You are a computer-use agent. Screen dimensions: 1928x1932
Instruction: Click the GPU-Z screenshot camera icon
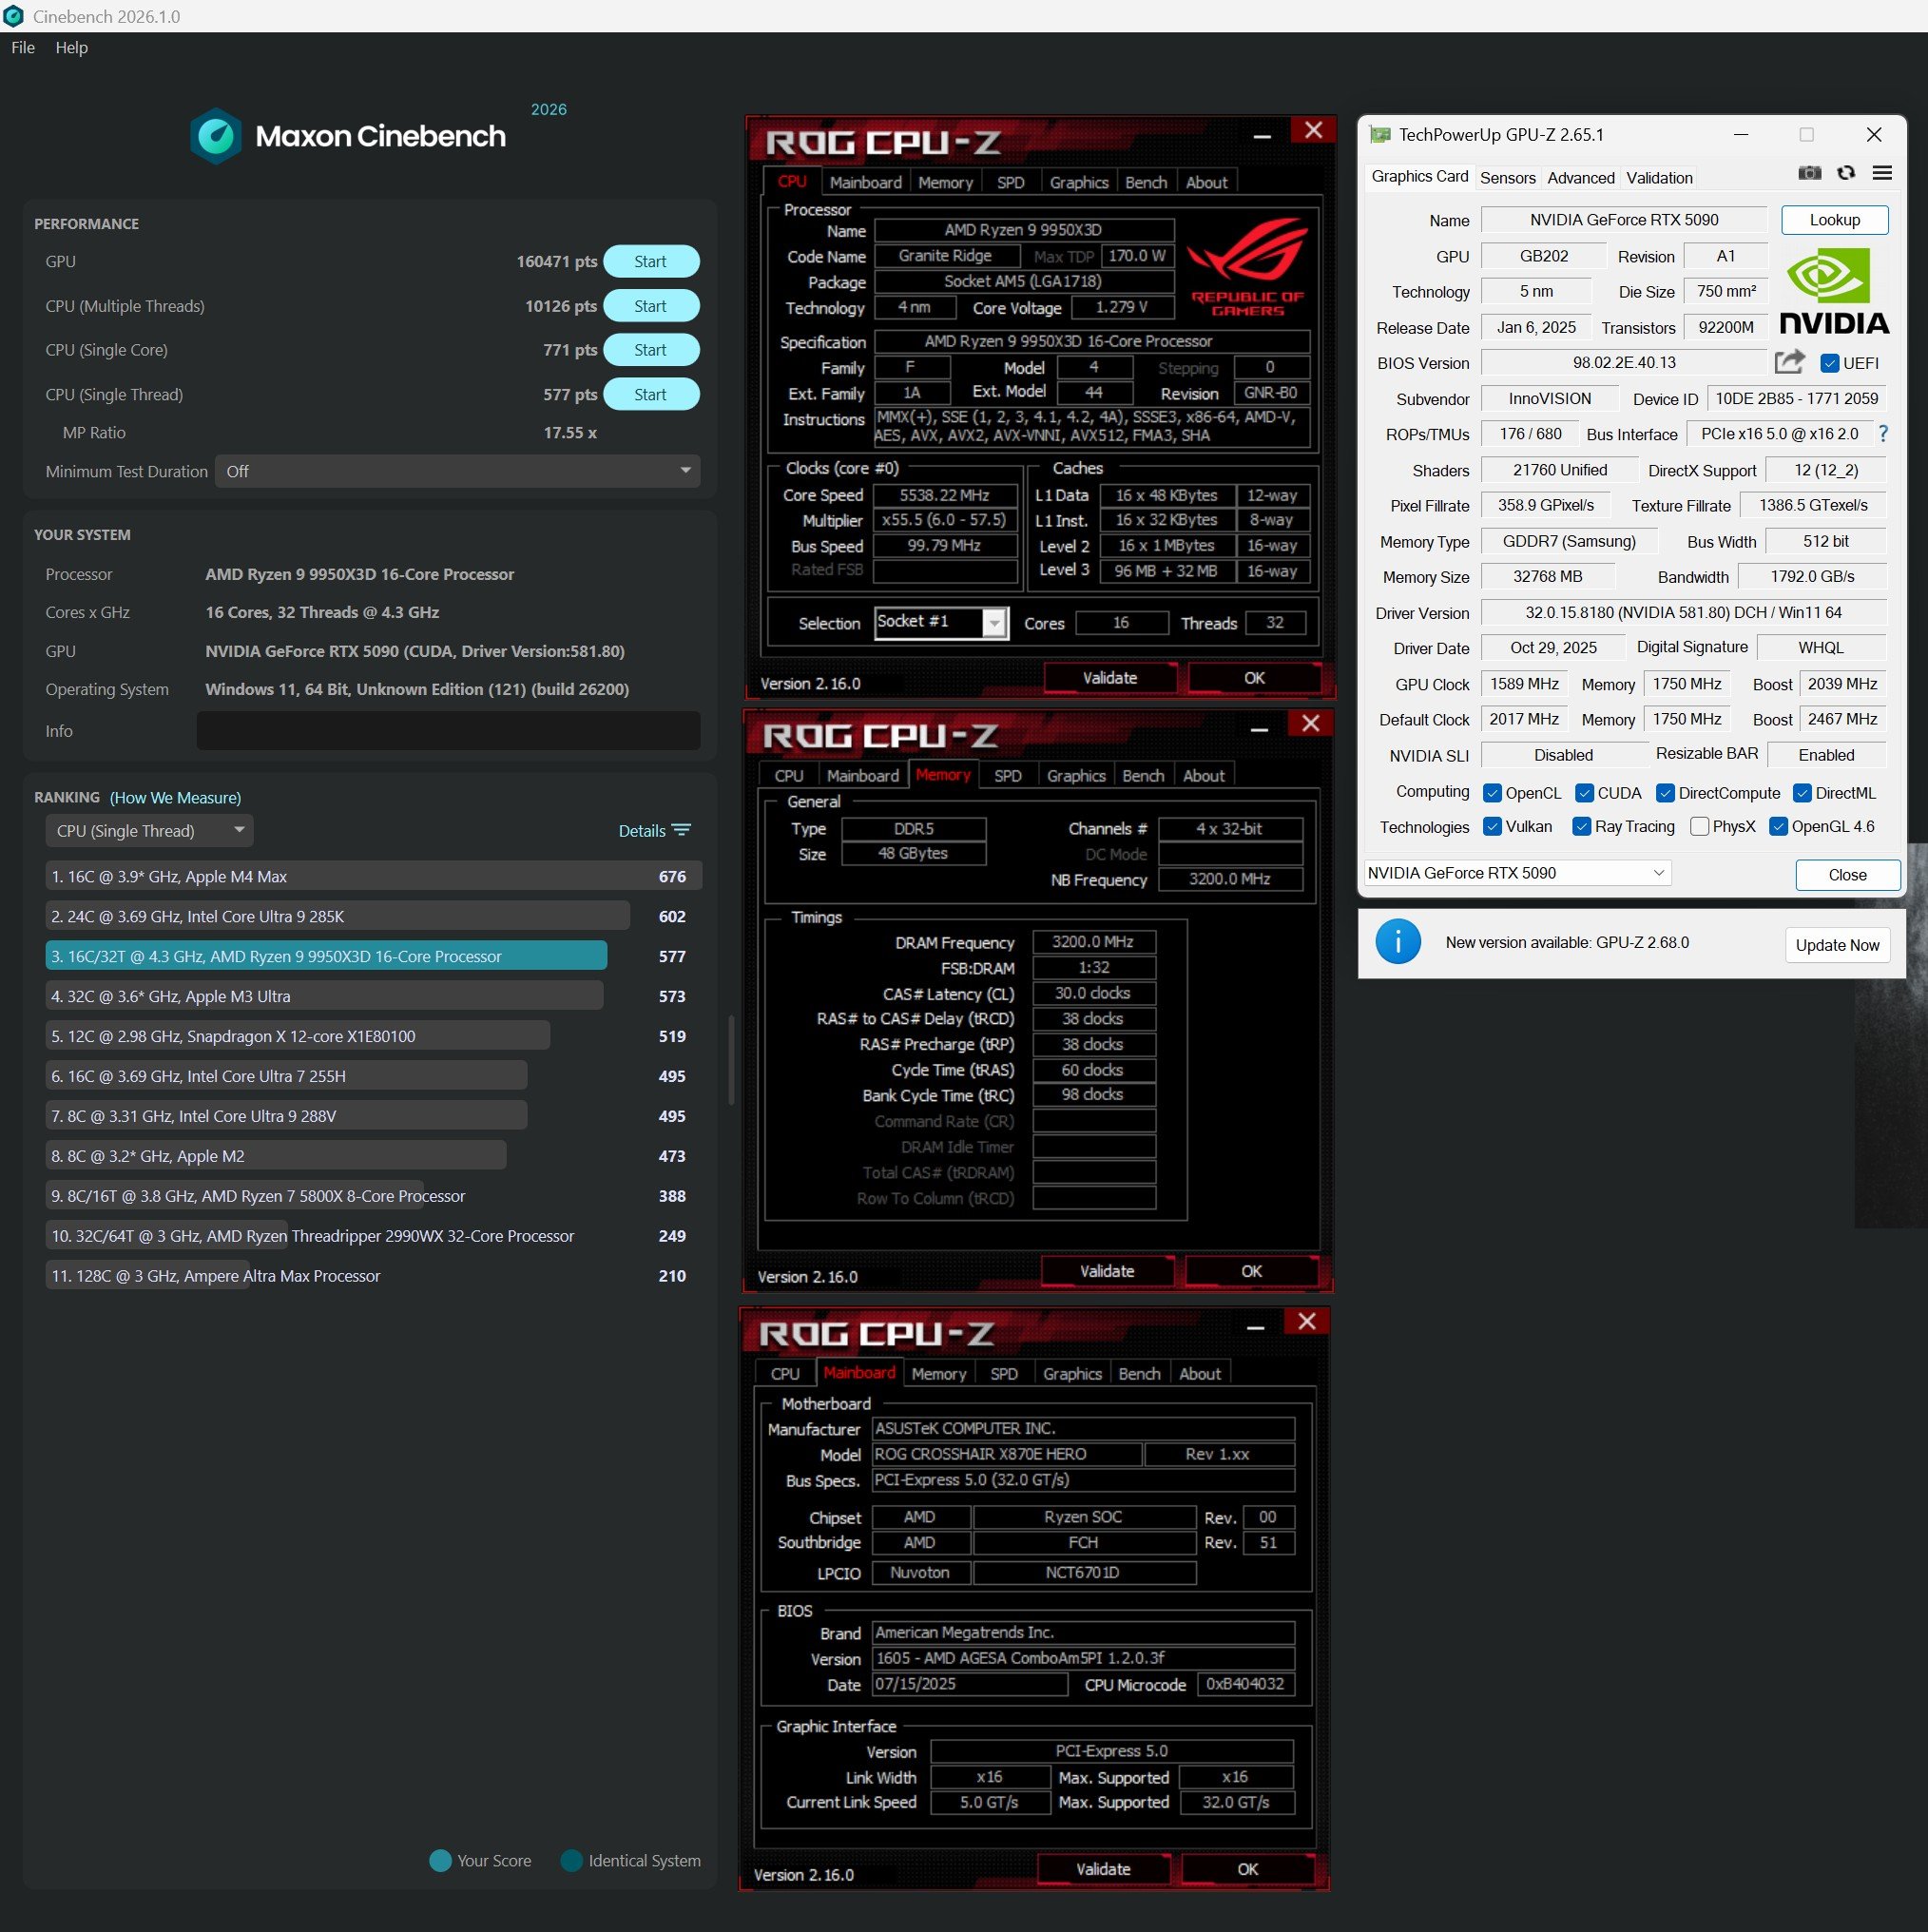(1809, 173)
